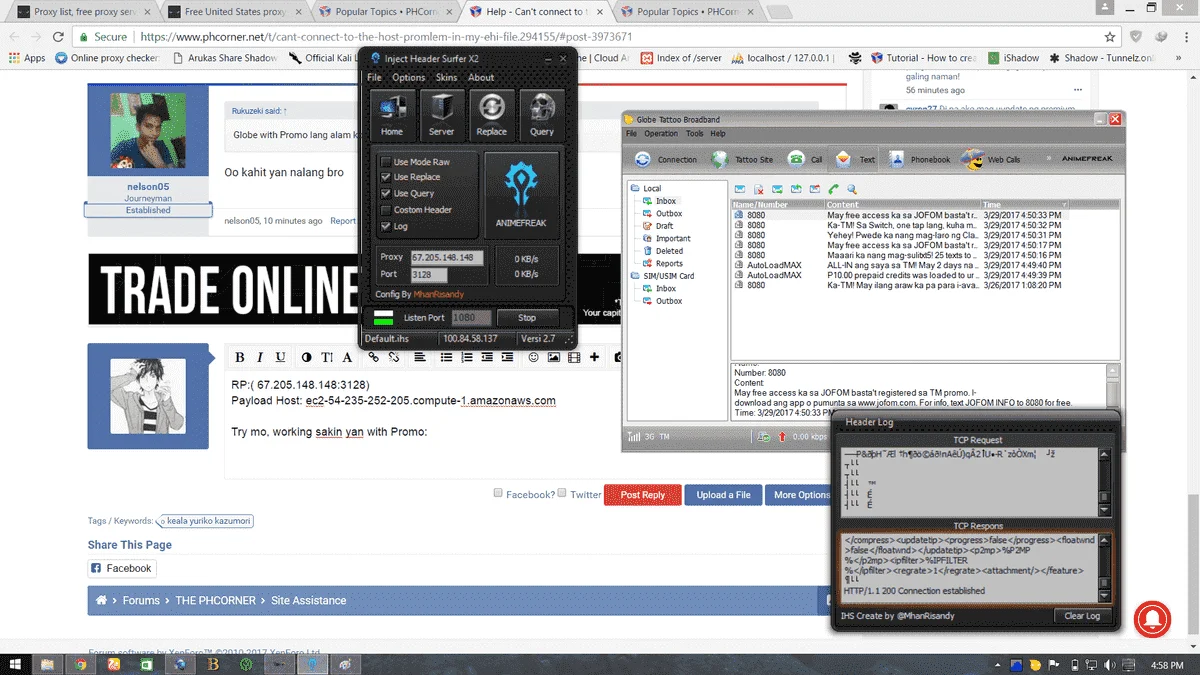
Task: Click the delete message icon with red X
Action: (x=759, y=188)
